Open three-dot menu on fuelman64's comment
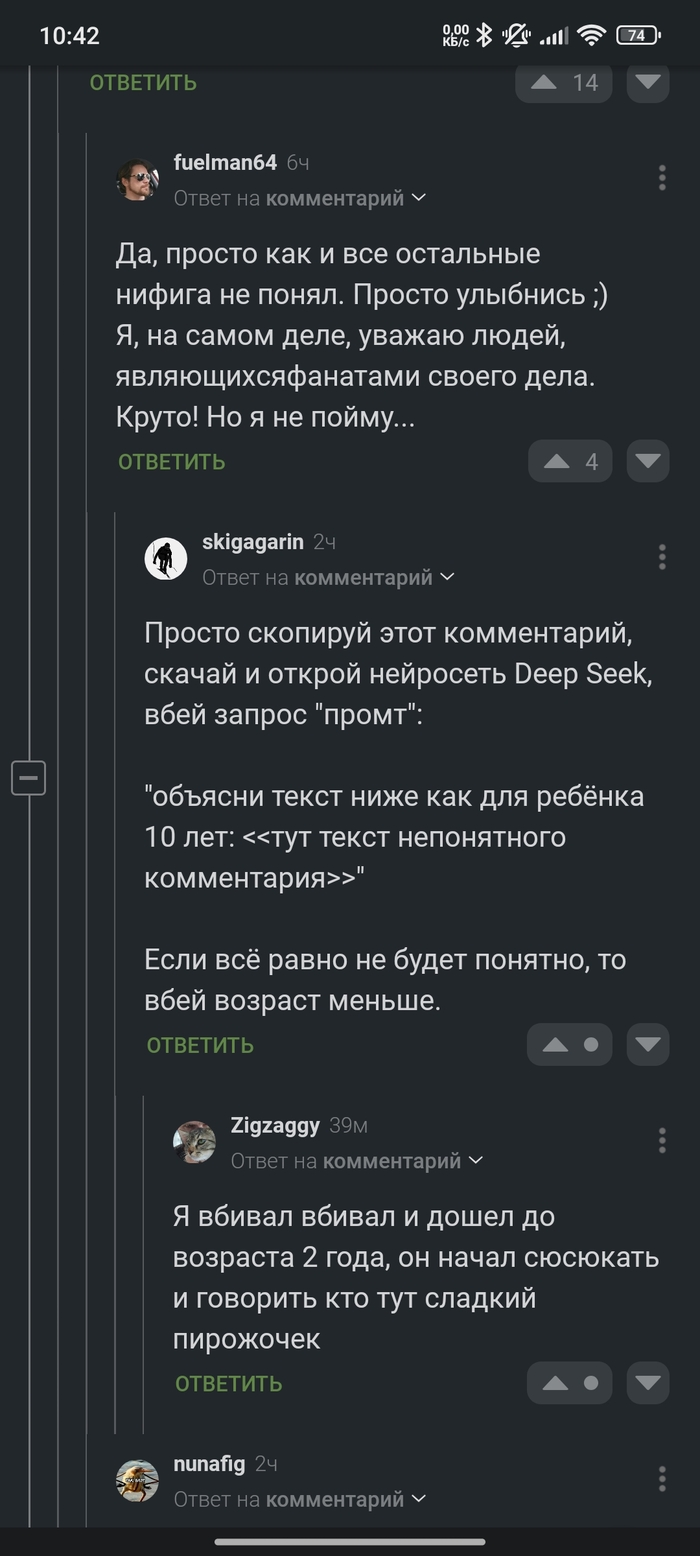Image resolution: width=700 pixels, height=1556 pixels. point(662,178)
